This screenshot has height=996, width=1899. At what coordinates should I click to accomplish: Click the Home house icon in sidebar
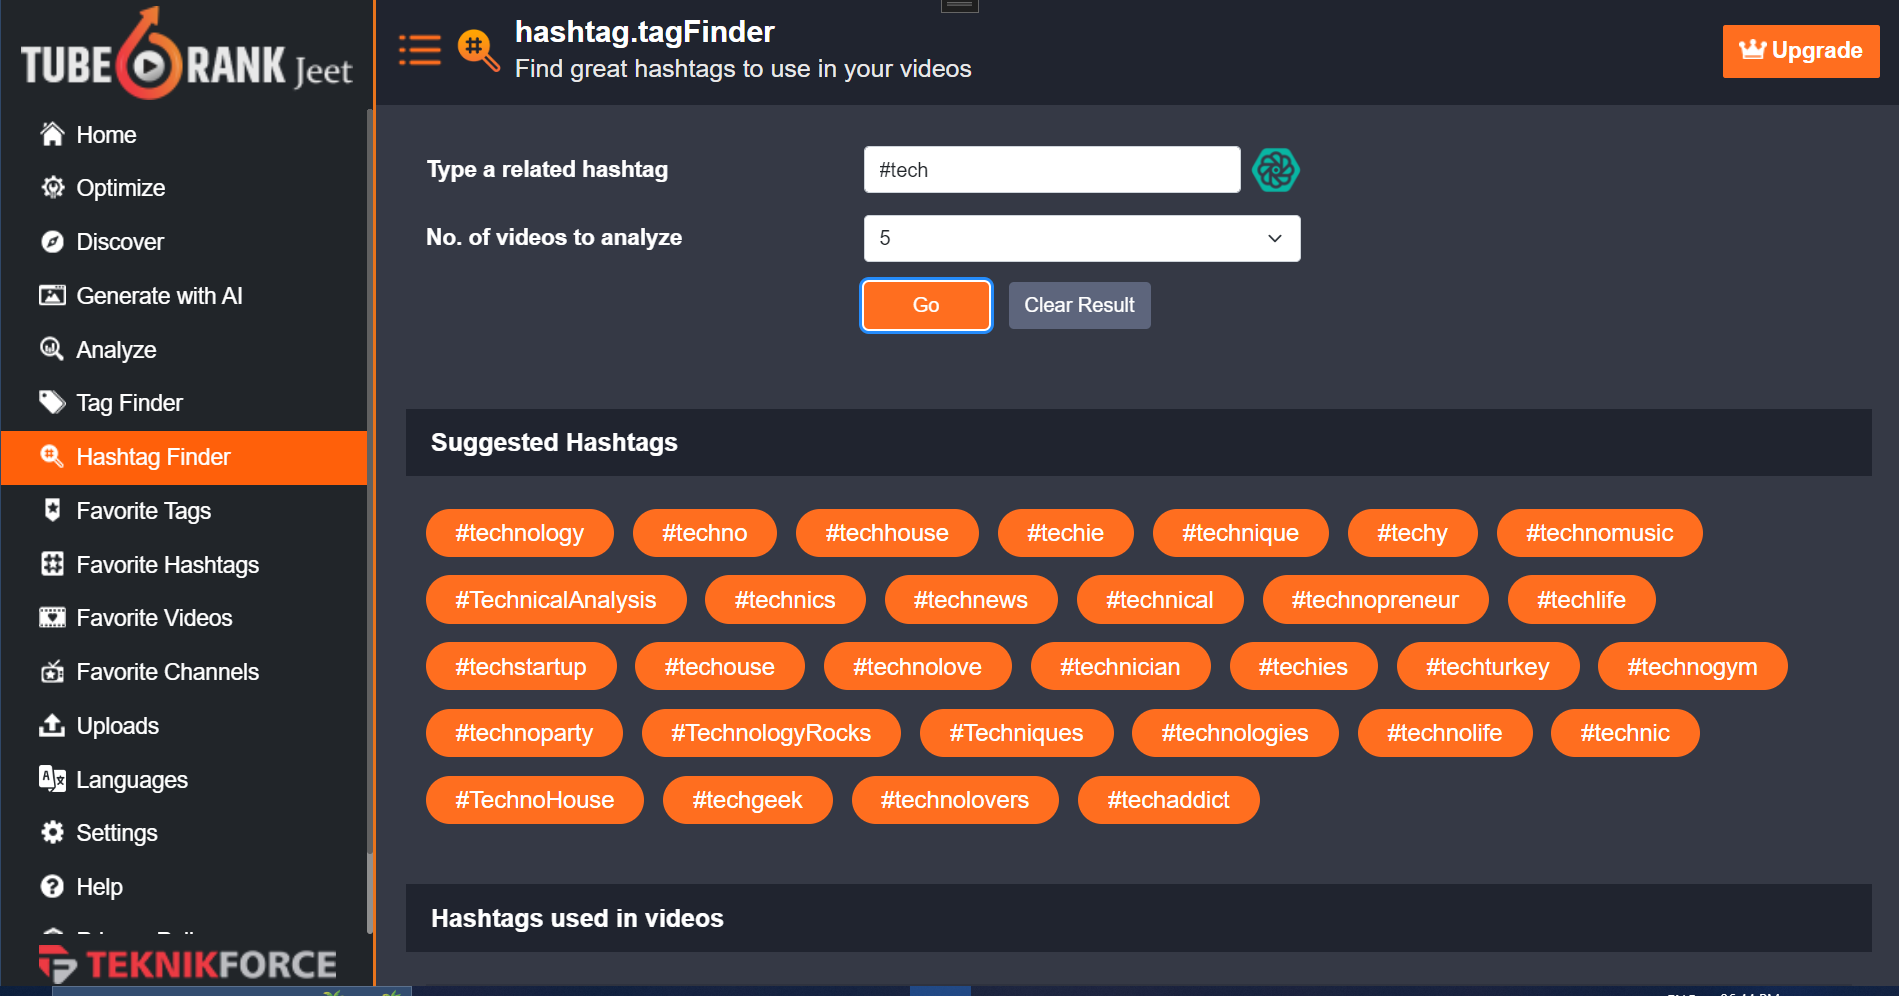(x=52, y=134)
